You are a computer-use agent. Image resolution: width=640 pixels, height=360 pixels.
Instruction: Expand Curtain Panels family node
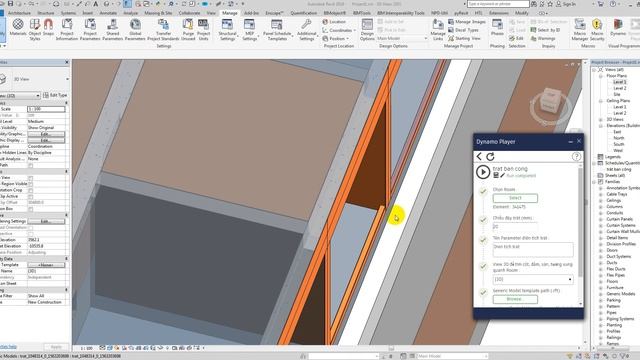coord(600,219)
